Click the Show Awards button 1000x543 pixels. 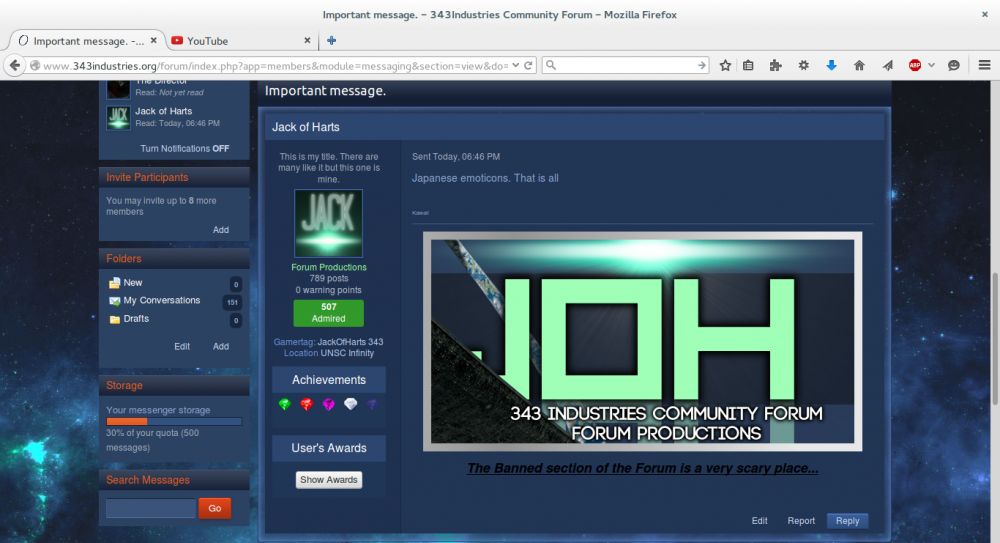pyautogui.click(x=328, y=480)
